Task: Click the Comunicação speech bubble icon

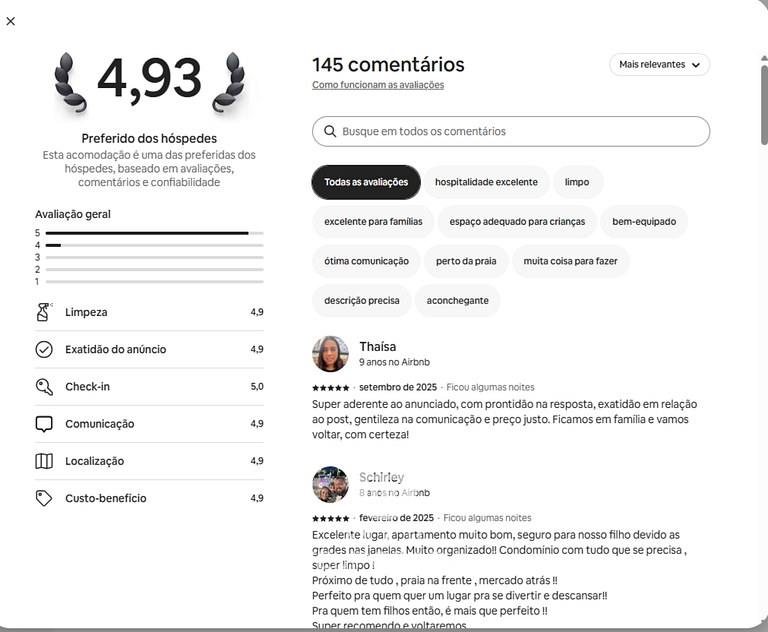Action: tap(44, 424)
